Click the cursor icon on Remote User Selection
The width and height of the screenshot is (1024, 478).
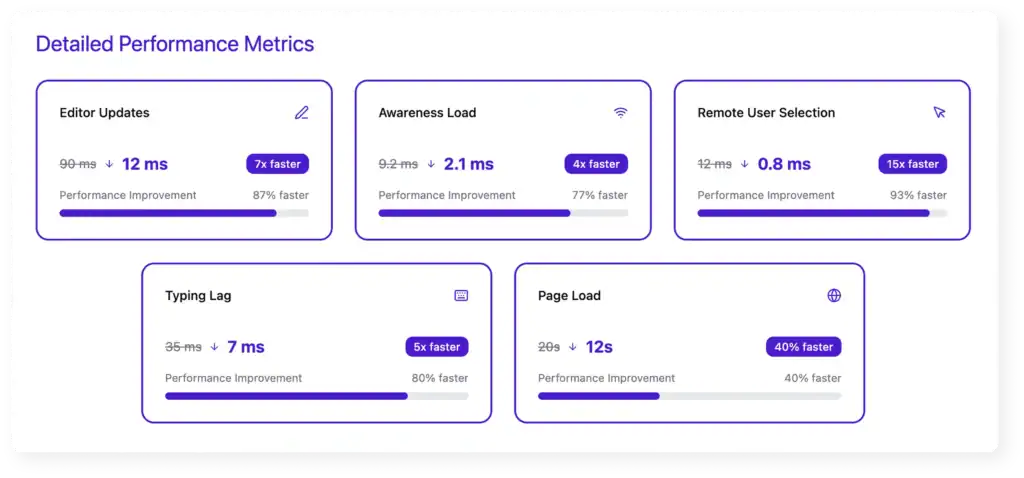coord(939,113)
